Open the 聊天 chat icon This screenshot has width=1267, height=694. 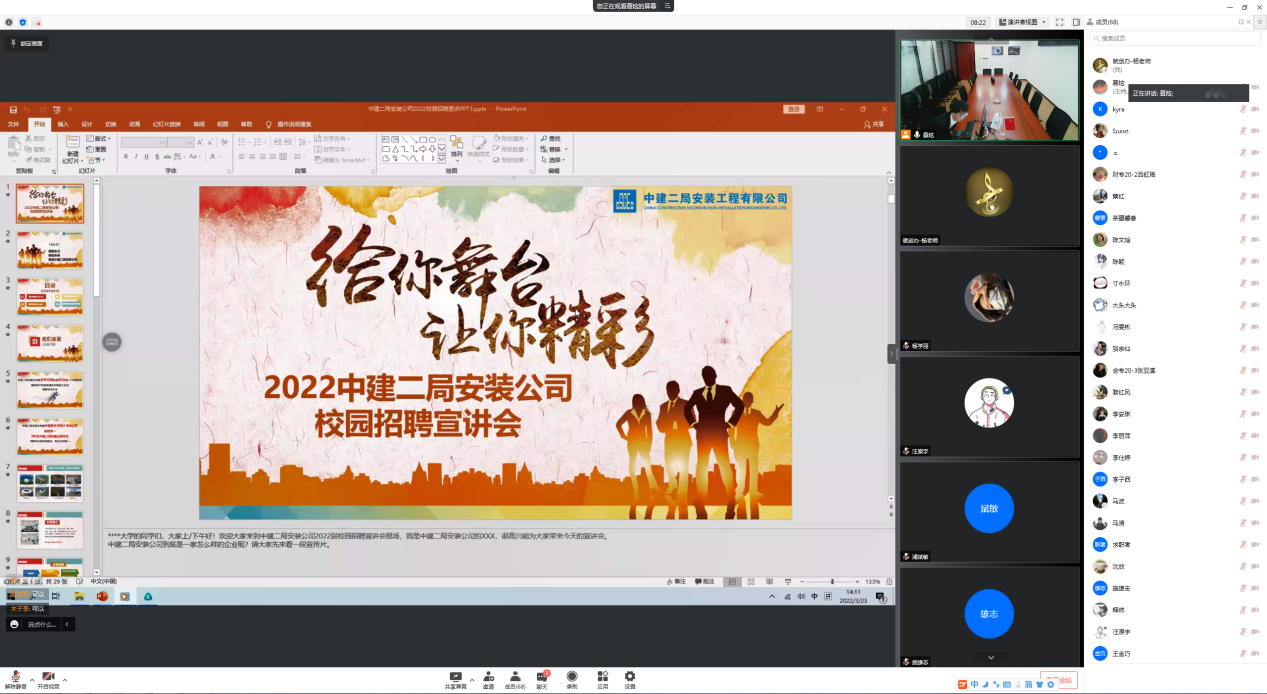(542, 676)
